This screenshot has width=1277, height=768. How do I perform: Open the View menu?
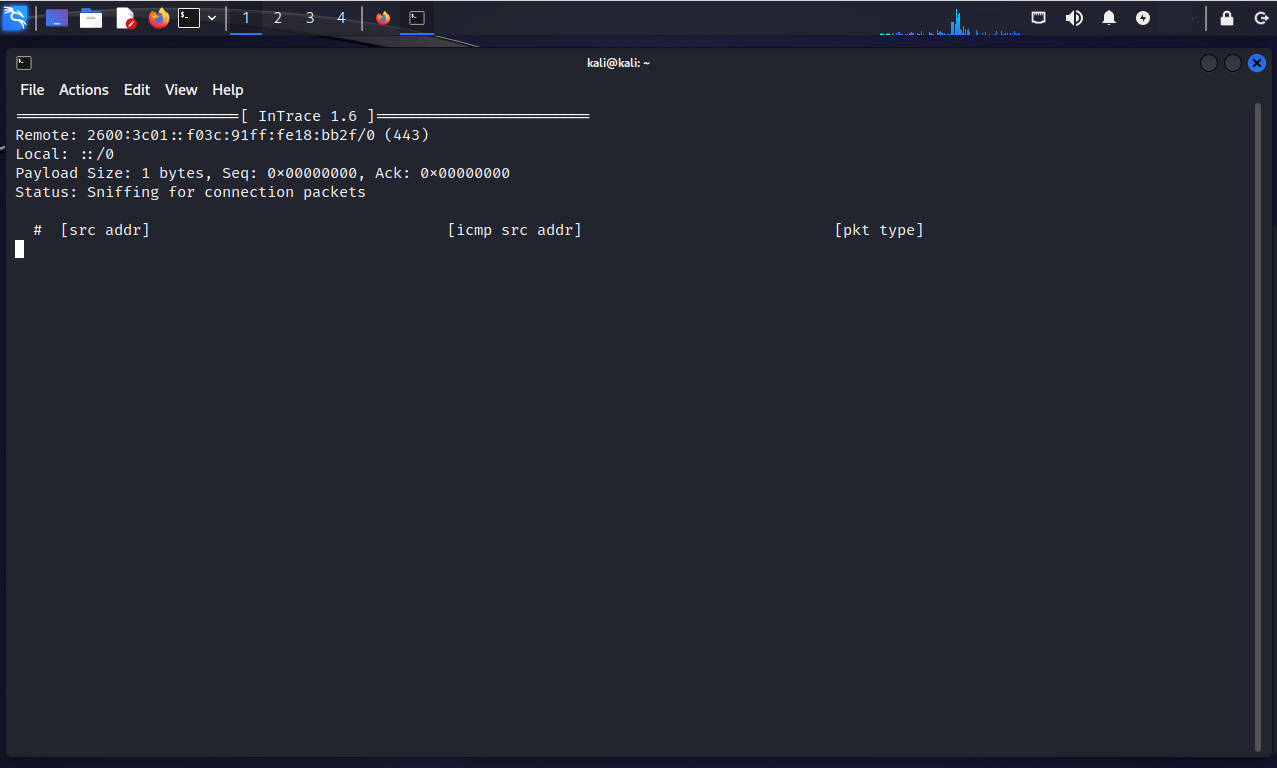181,90
